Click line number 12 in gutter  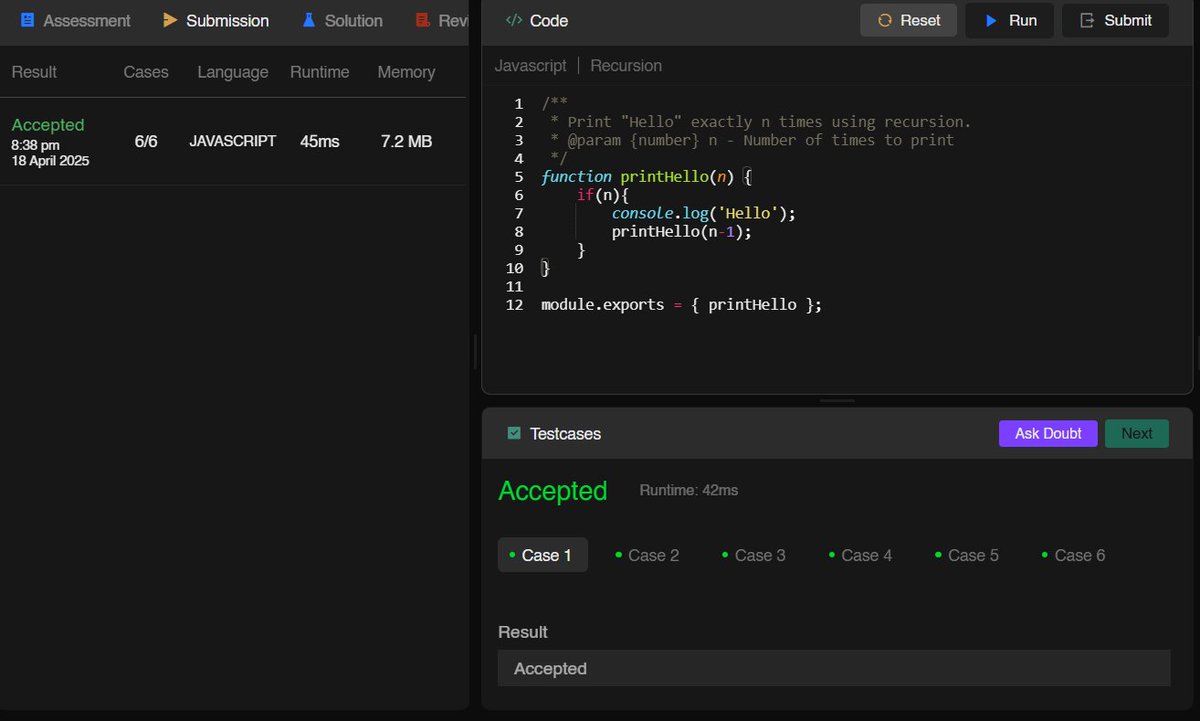[x=514, y=304]
